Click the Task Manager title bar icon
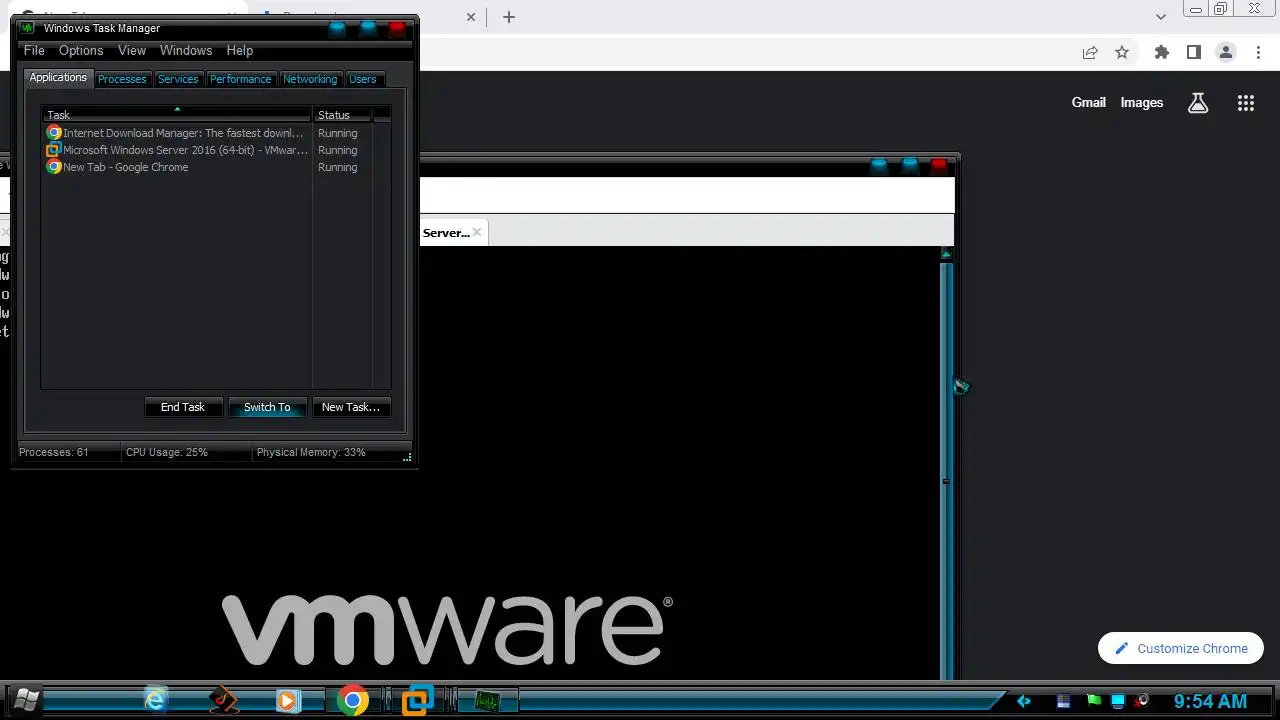This screenshot has height=720, width=1280. pos(28,28)
